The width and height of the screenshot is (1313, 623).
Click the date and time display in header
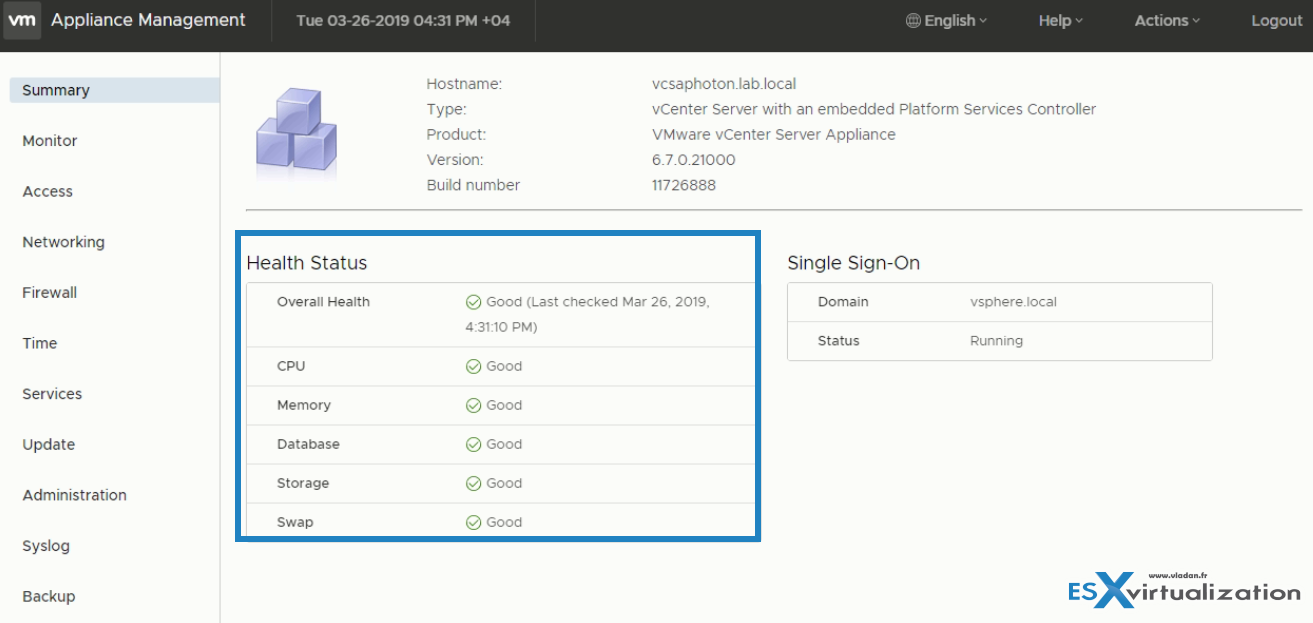click(x=404, y=20)
